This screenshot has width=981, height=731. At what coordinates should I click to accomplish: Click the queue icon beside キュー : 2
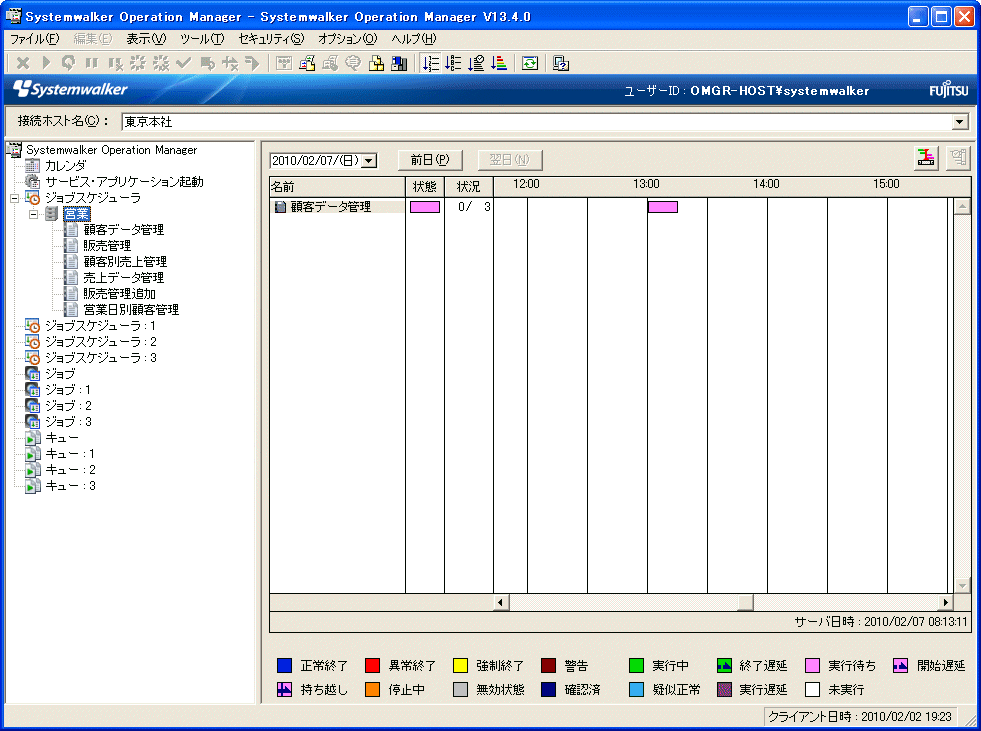pyautogui.click(x=33, y=470)
